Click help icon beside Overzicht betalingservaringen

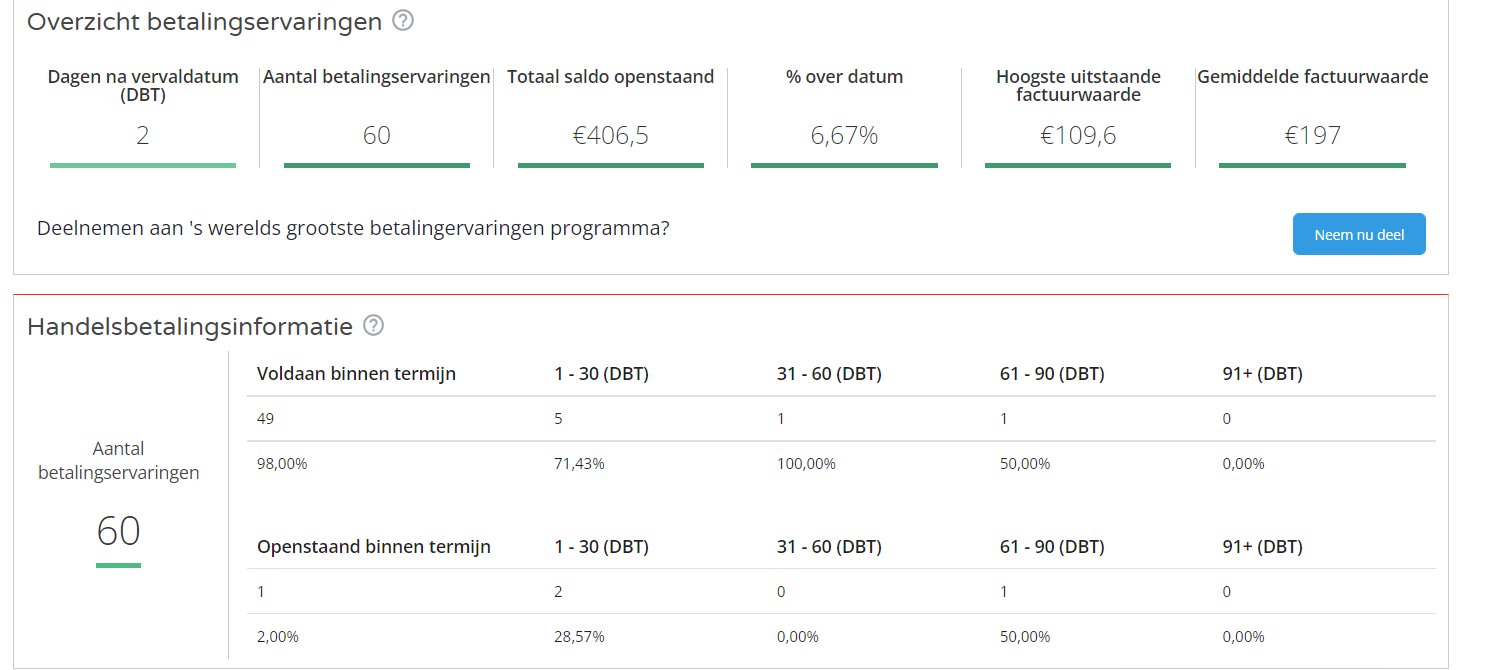[403, 21]
